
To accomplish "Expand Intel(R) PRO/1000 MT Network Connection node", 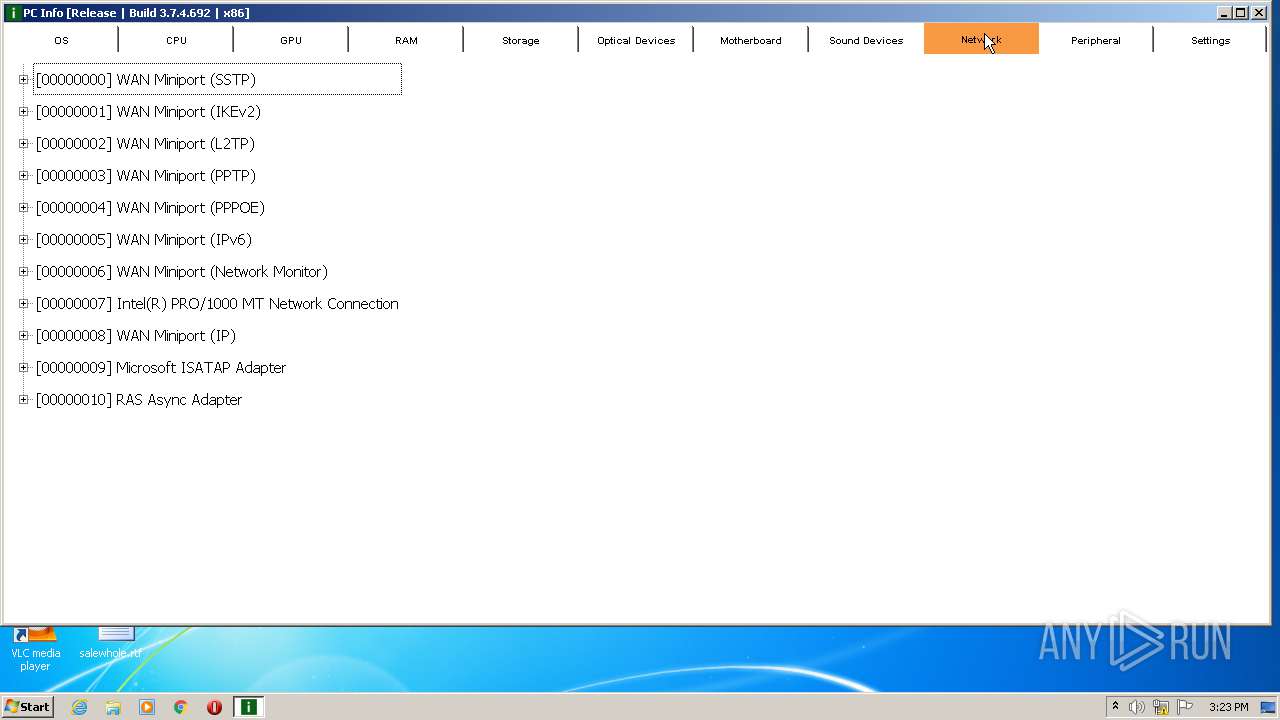I will coord(24,304).
